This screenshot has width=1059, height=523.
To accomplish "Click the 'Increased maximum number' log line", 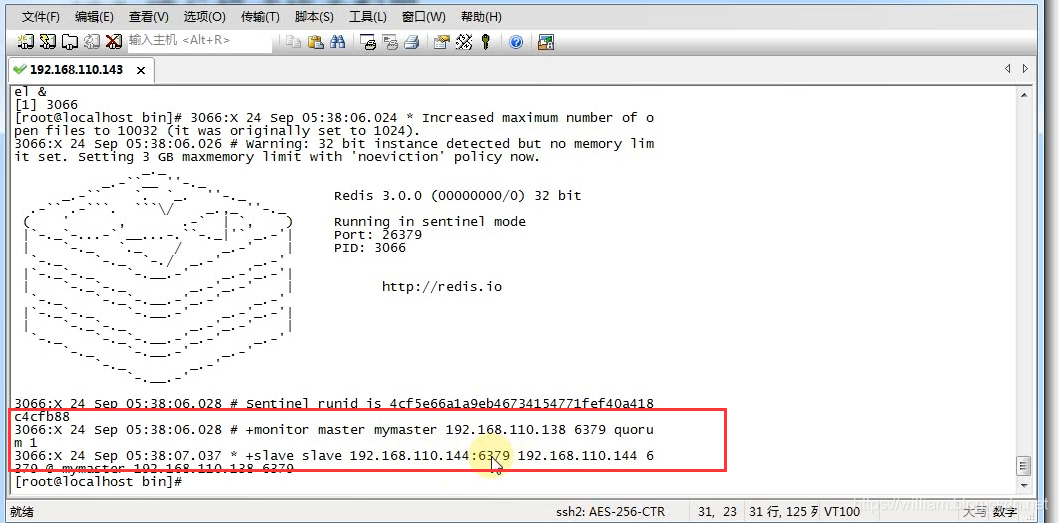I will (x=334, y=118).
